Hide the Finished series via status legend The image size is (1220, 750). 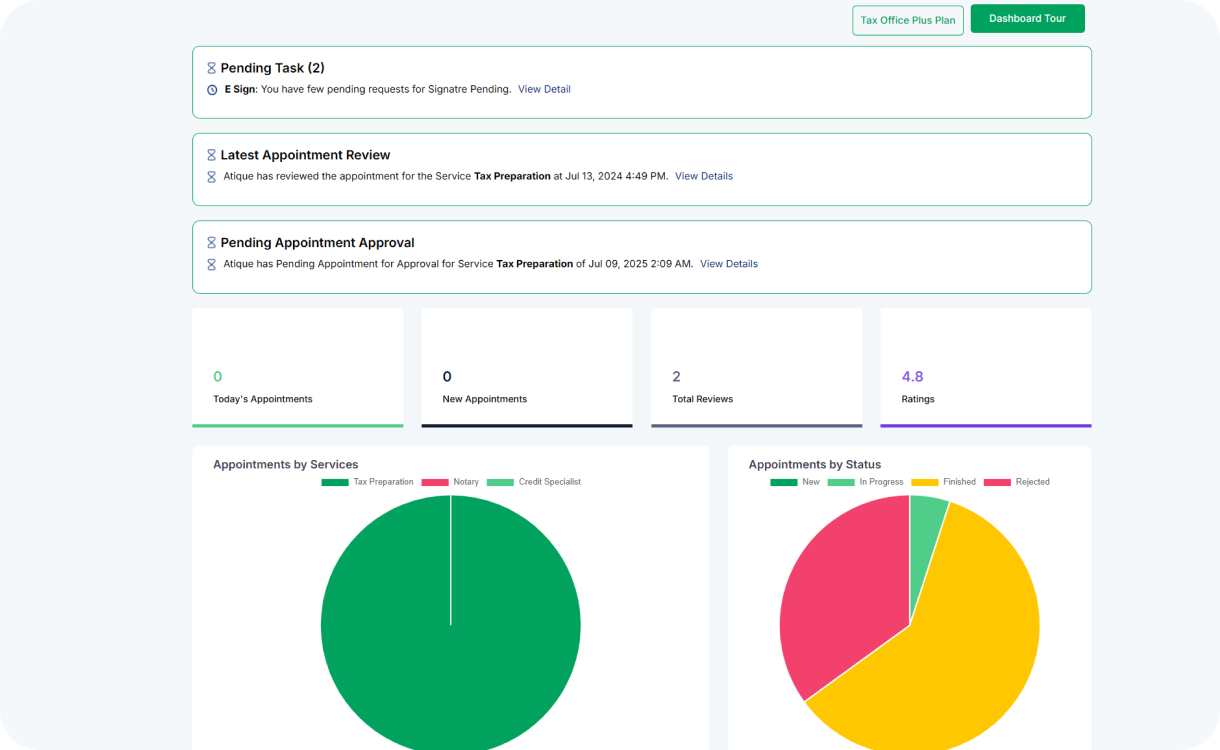pos(944,482)
